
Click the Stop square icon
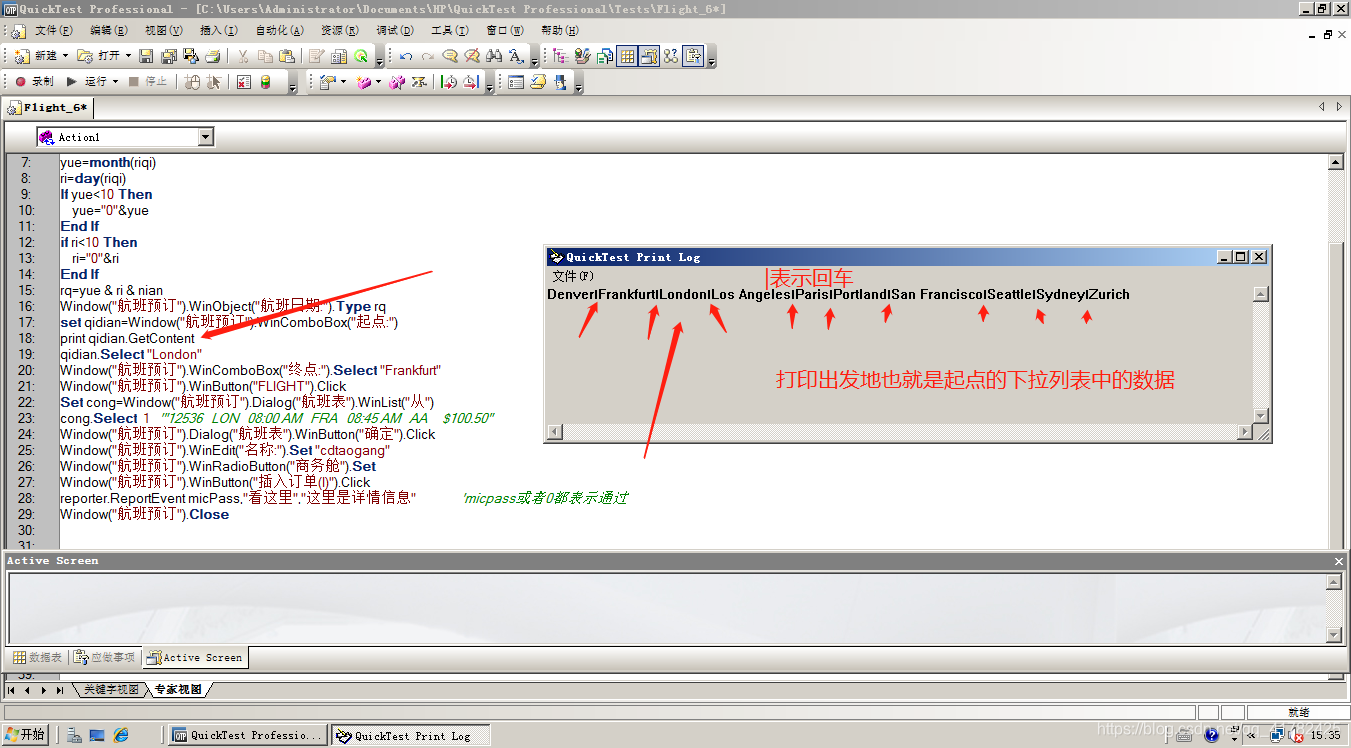point(135,82)
